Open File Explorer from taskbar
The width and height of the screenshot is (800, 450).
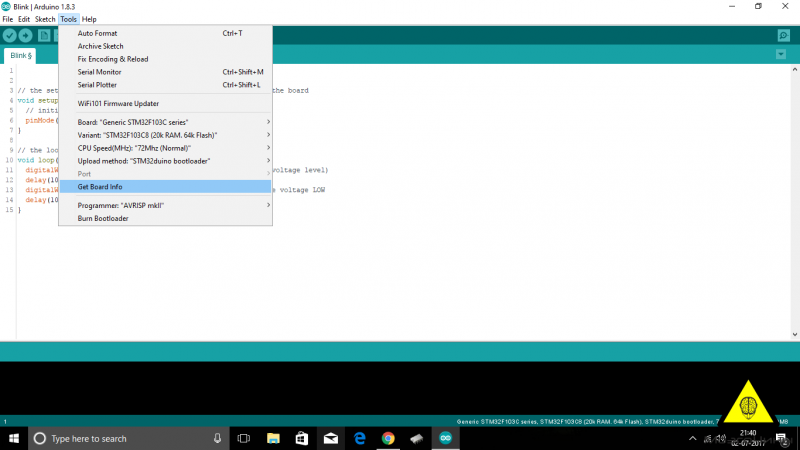[273, 438]
